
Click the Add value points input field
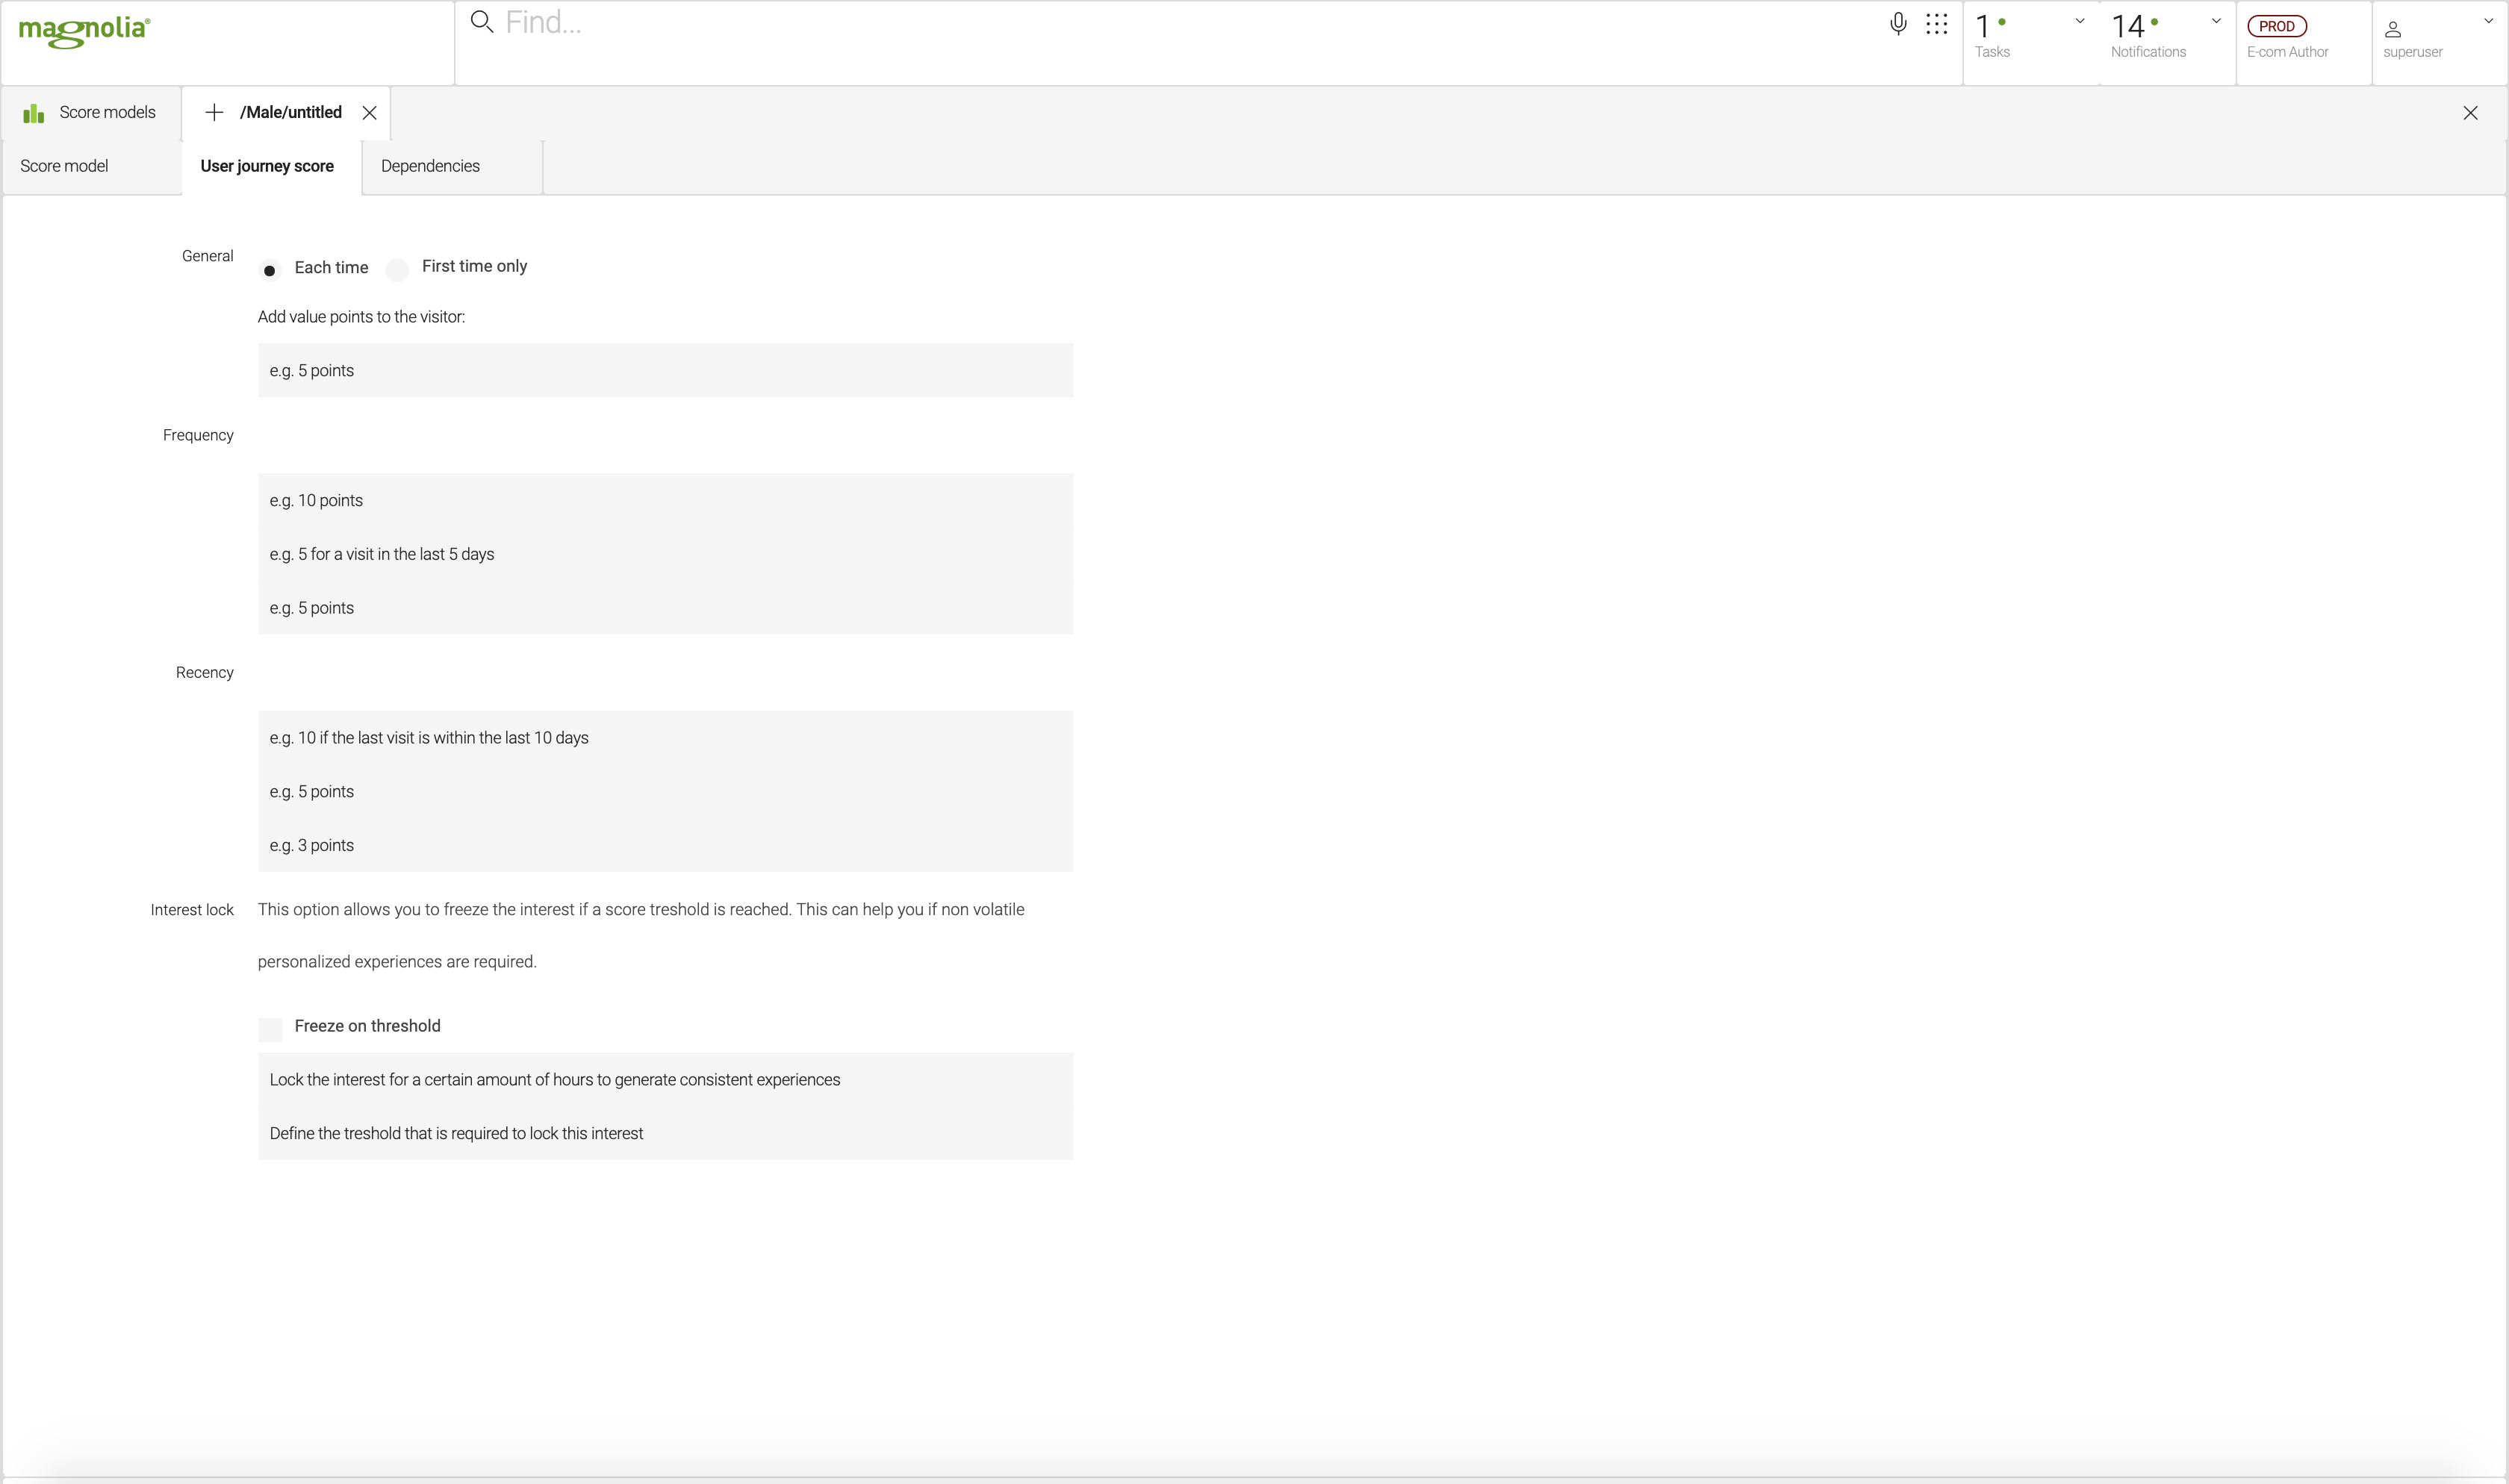[665, 370]
